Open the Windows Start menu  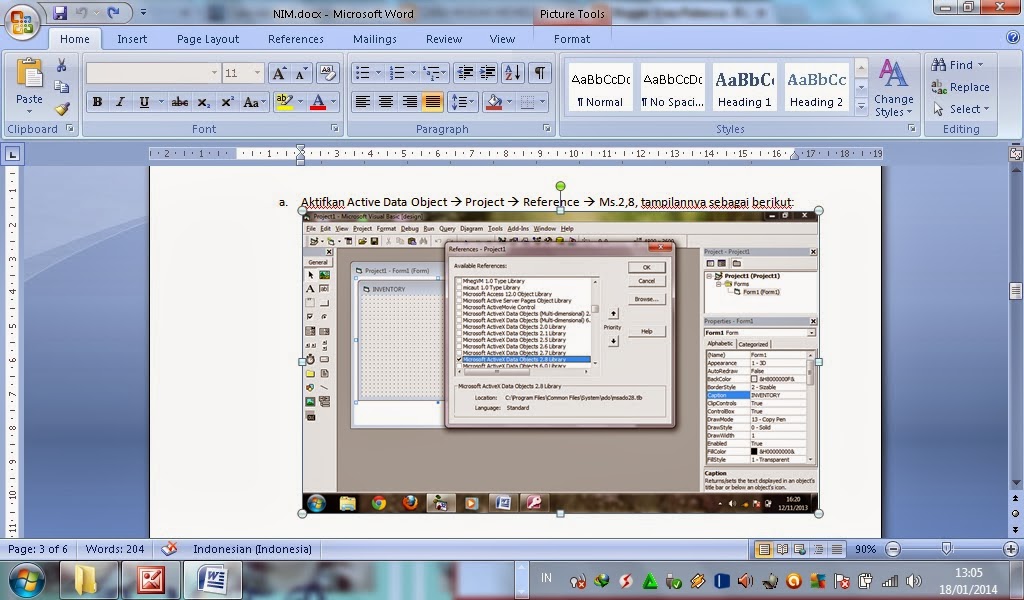(x=27, y=580)
